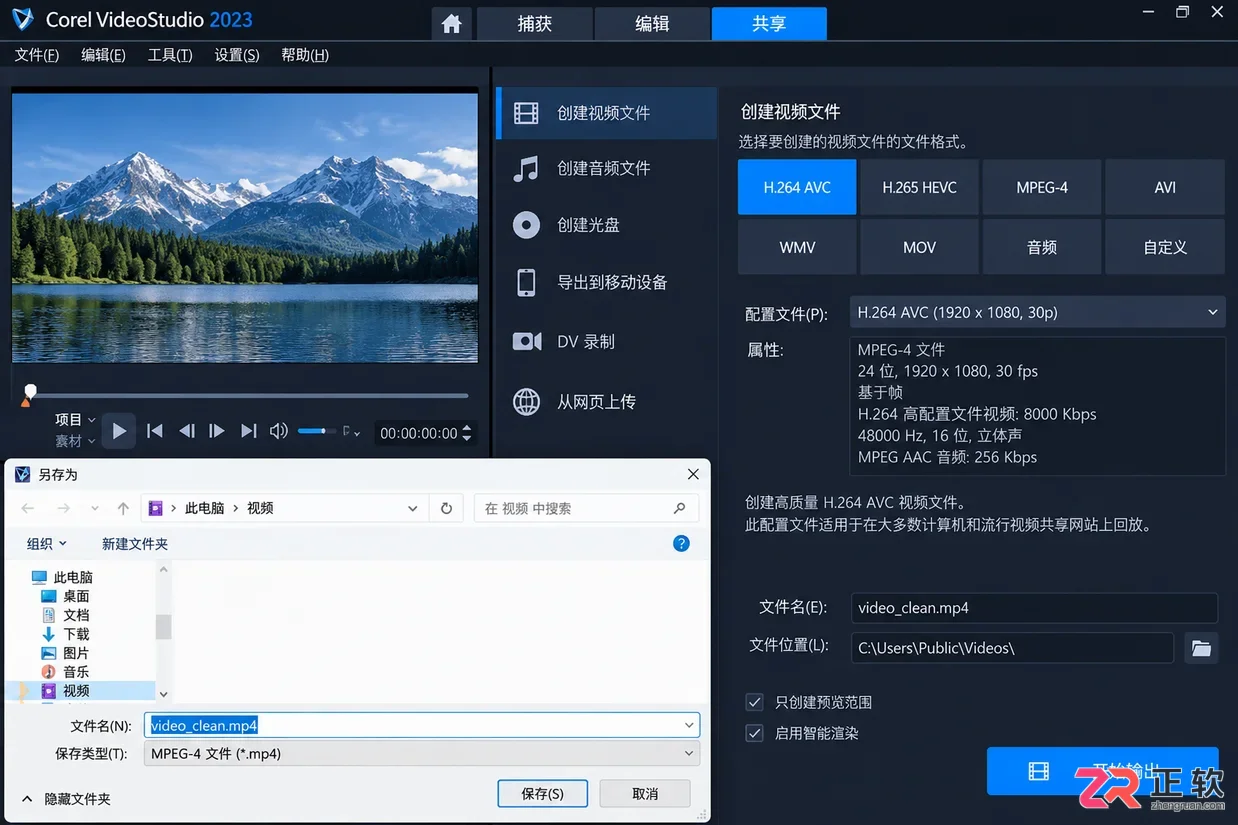Step forward one frame in preview
Screen dimensions: 1238x825
pos(216,431)
